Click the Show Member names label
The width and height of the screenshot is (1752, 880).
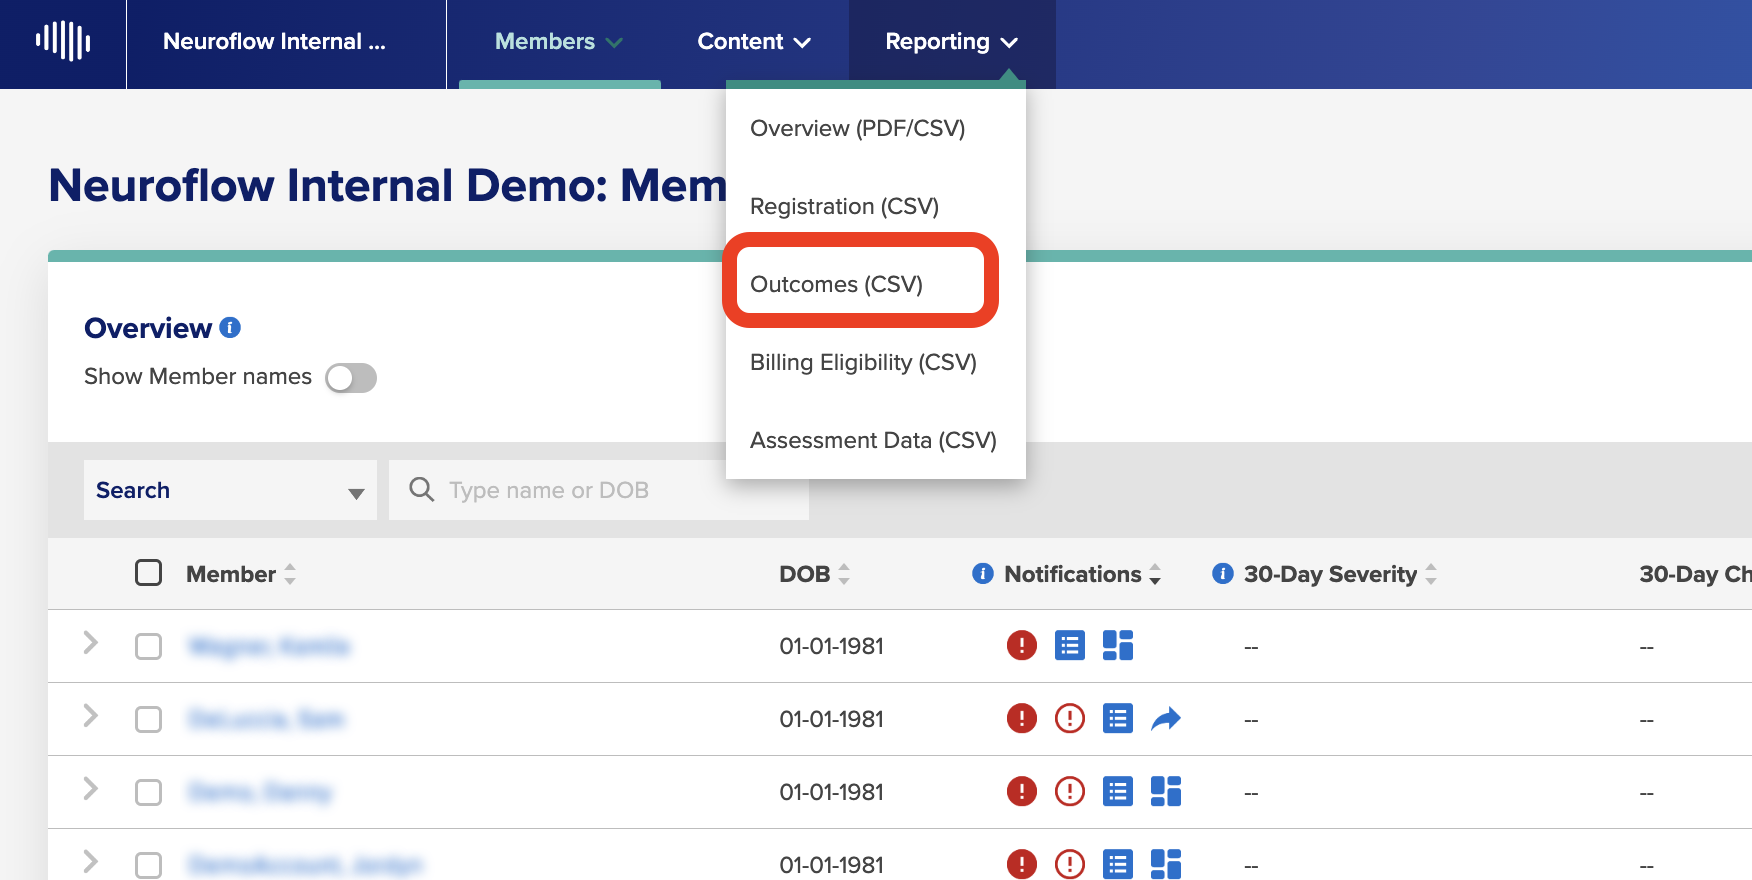tap(198, 376)
